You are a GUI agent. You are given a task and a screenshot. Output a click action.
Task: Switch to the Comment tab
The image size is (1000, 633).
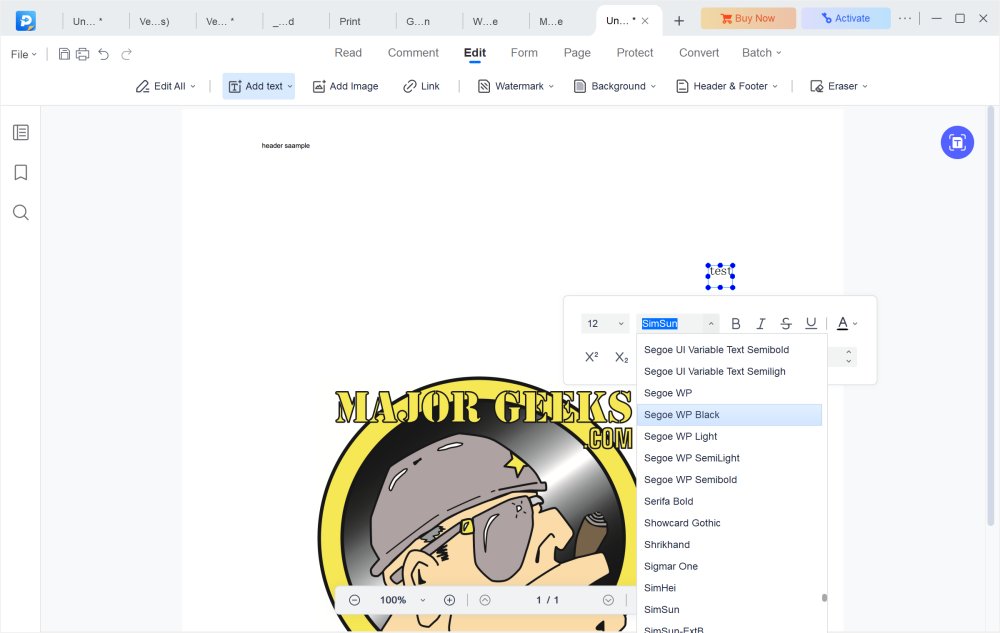pyautogui.click(x=413, y=53)
